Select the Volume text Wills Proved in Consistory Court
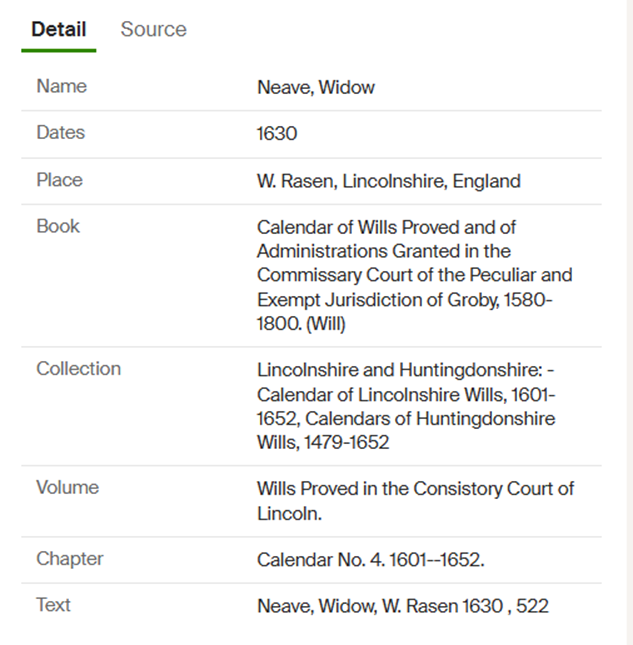Image resolution: width=633 pixels, height=645 pixels. pos(415,501)
